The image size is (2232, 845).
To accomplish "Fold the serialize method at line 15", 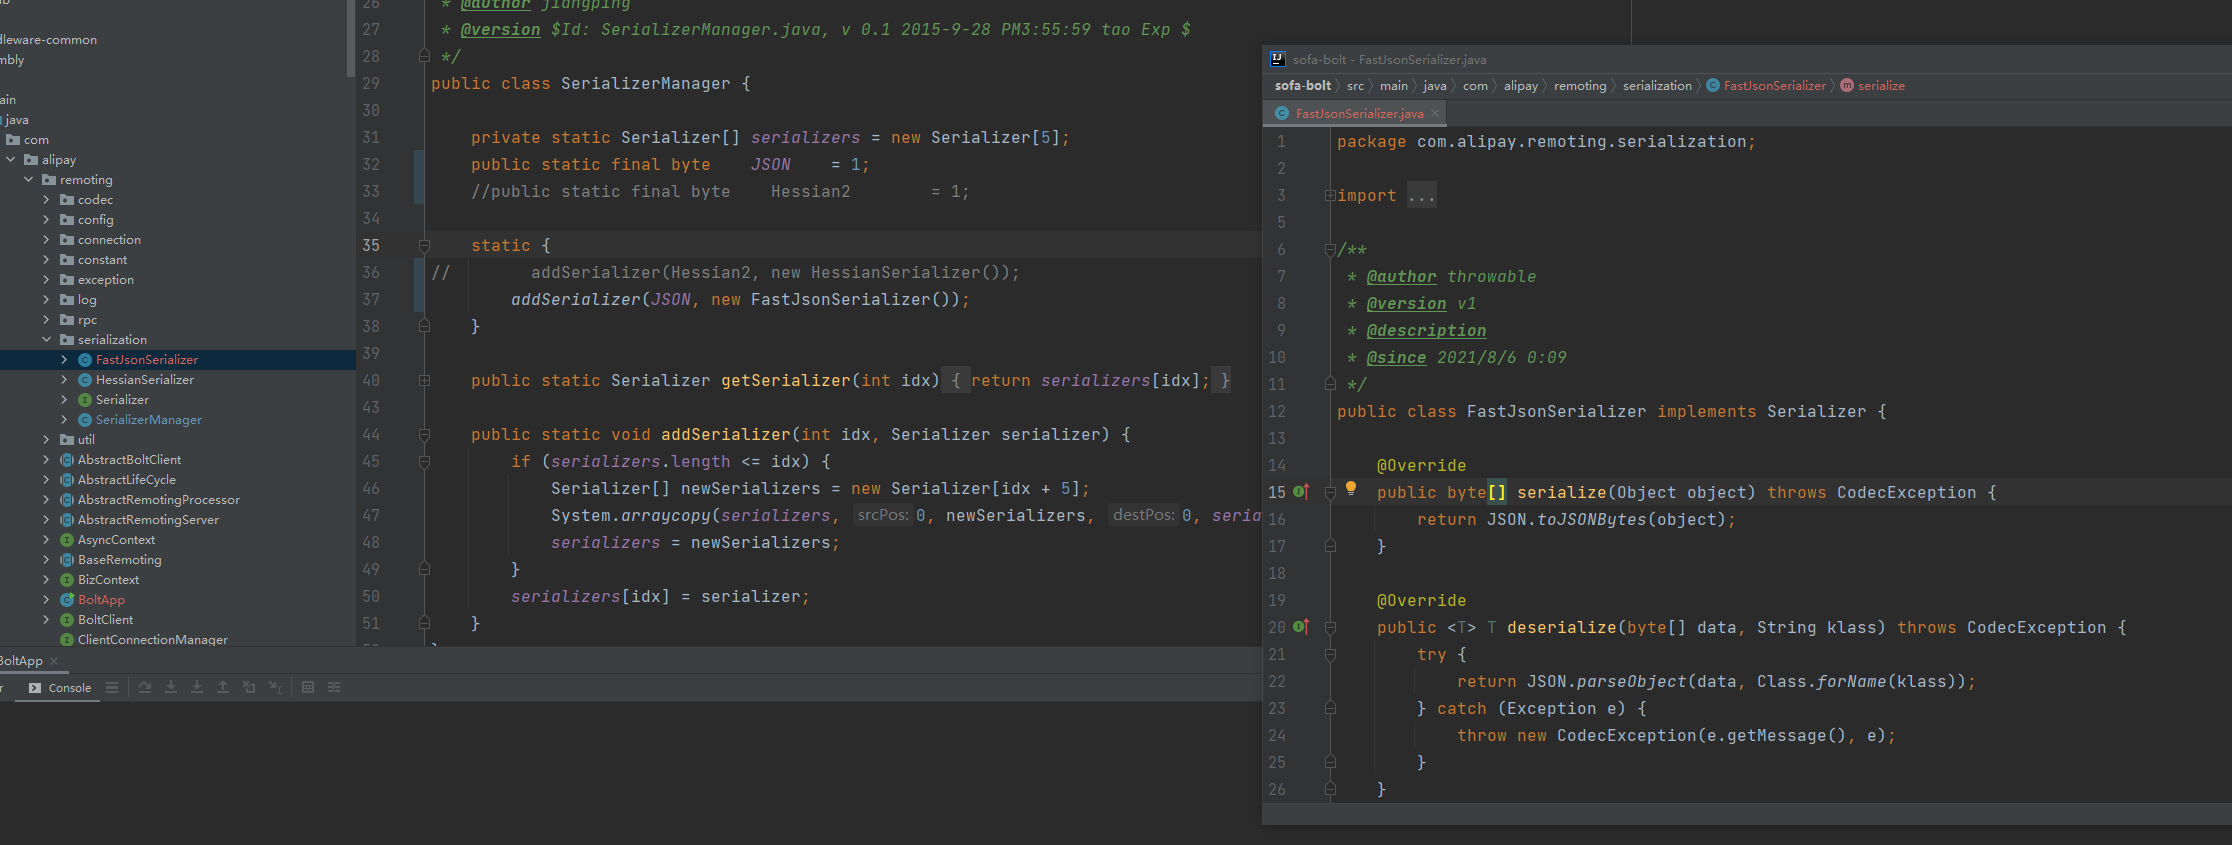I will 1330,493.
